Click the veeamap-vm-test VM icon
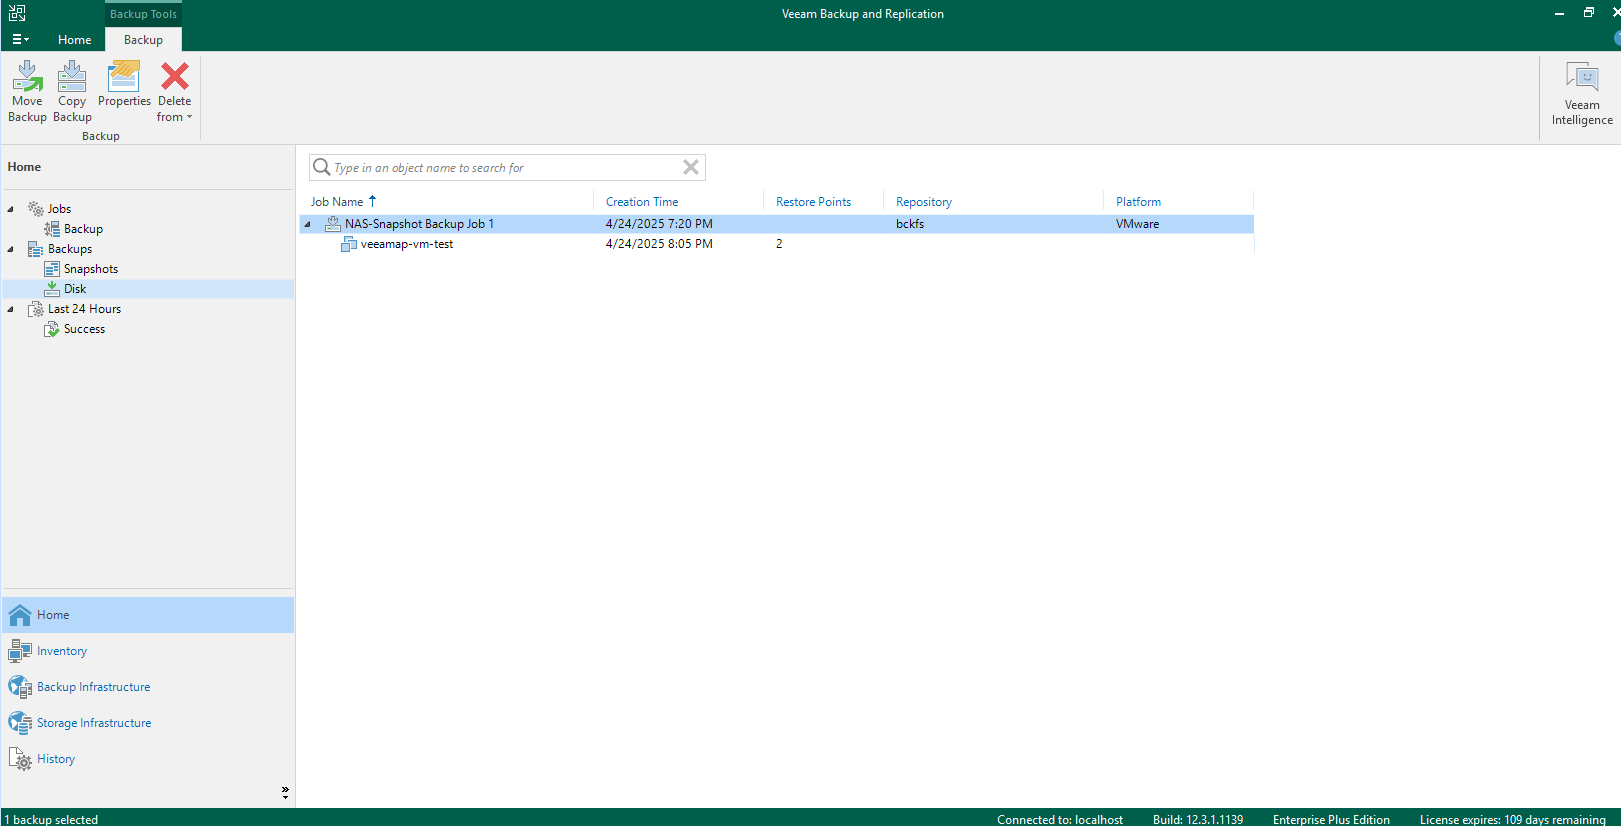 (x=349, y=244)
